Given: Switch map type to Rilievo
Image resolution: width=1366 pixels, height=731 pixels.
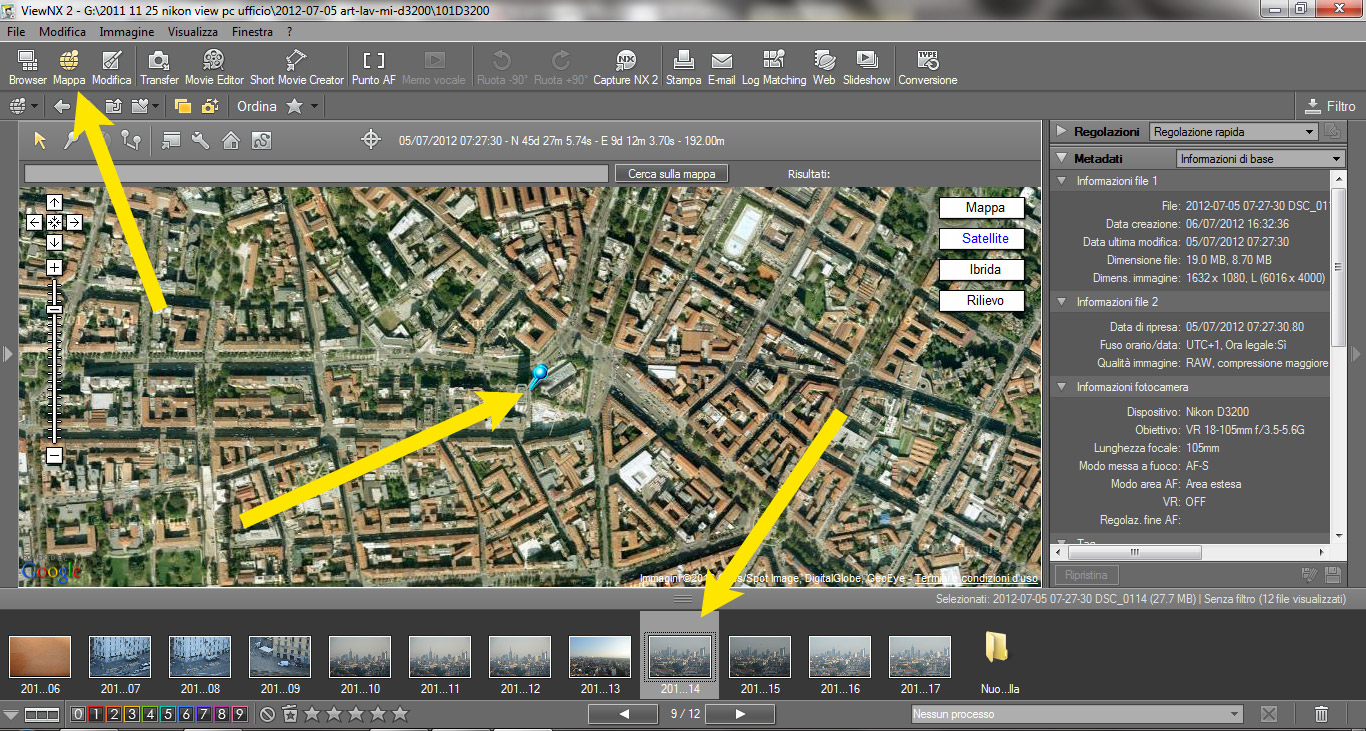Looking at the screenshot, I should 984,301.
